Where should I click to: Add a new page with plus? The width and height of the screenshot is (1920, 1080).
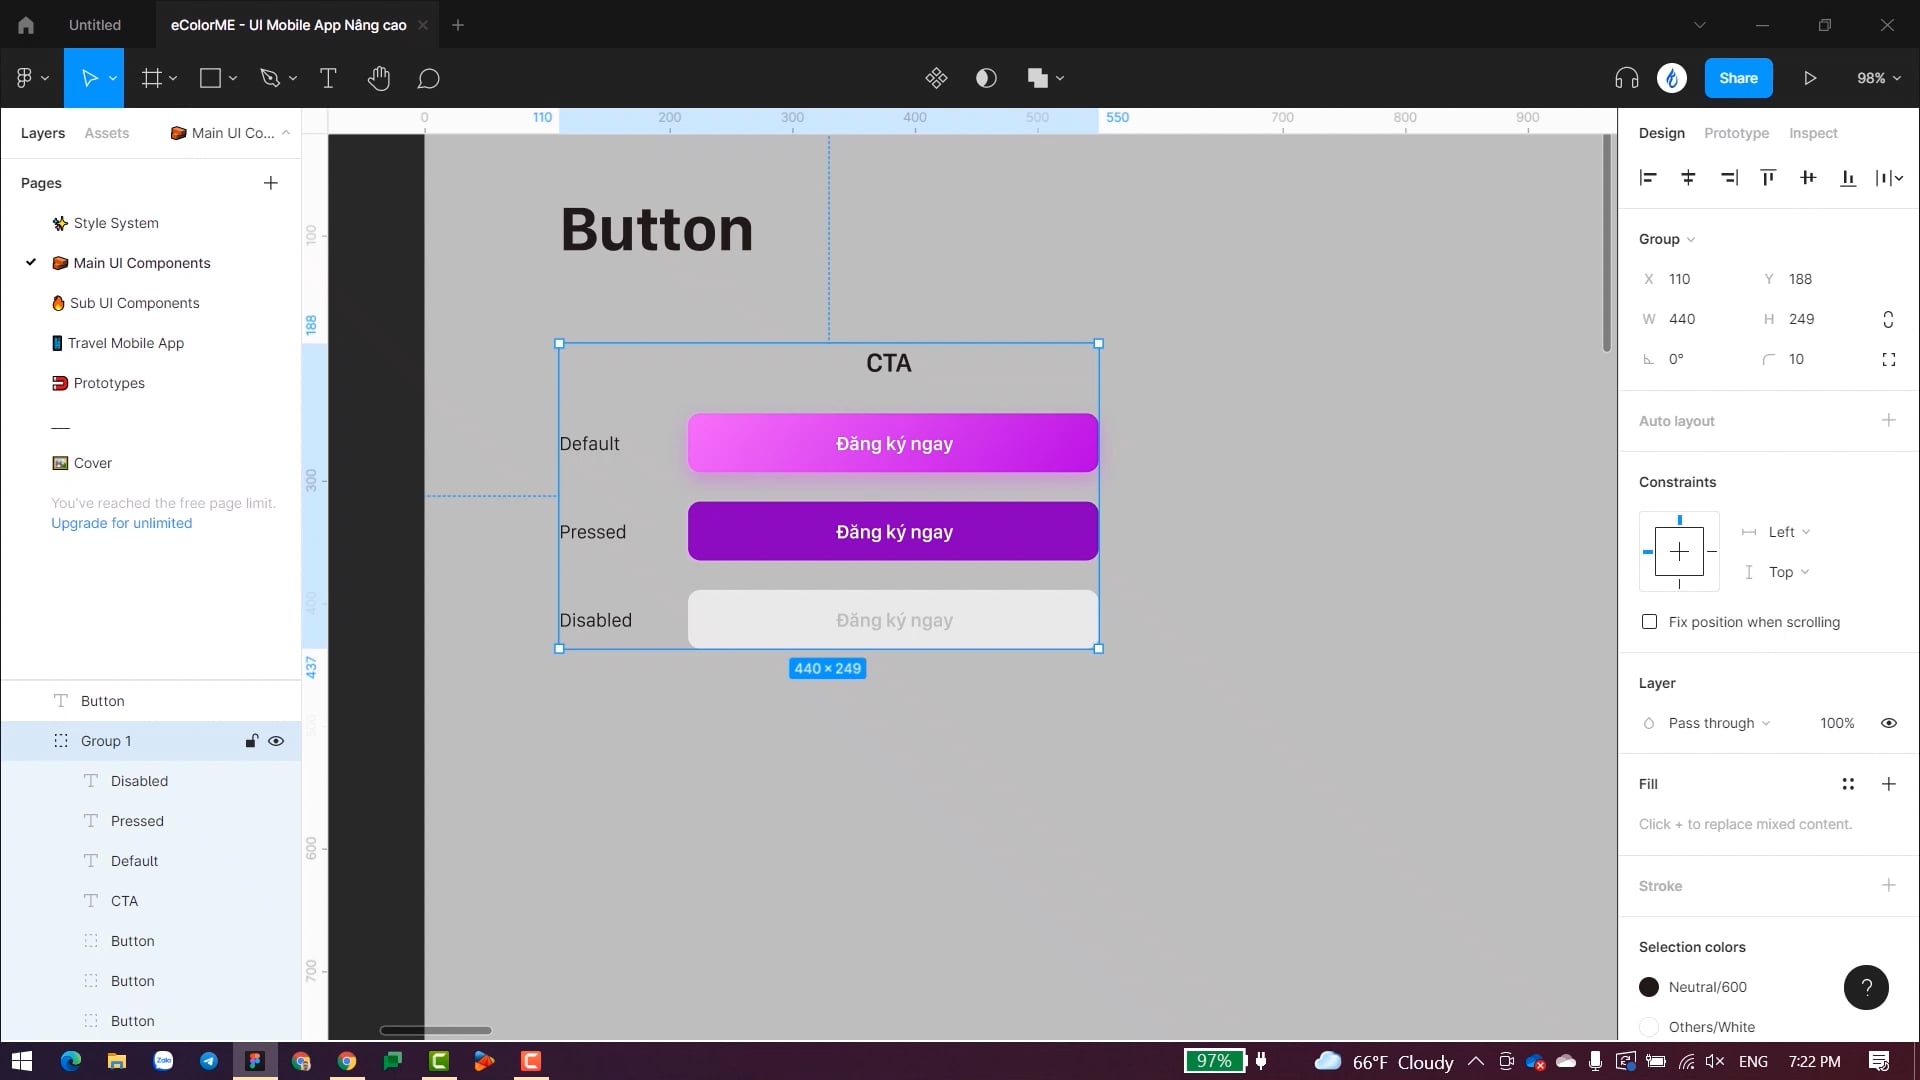270,183
